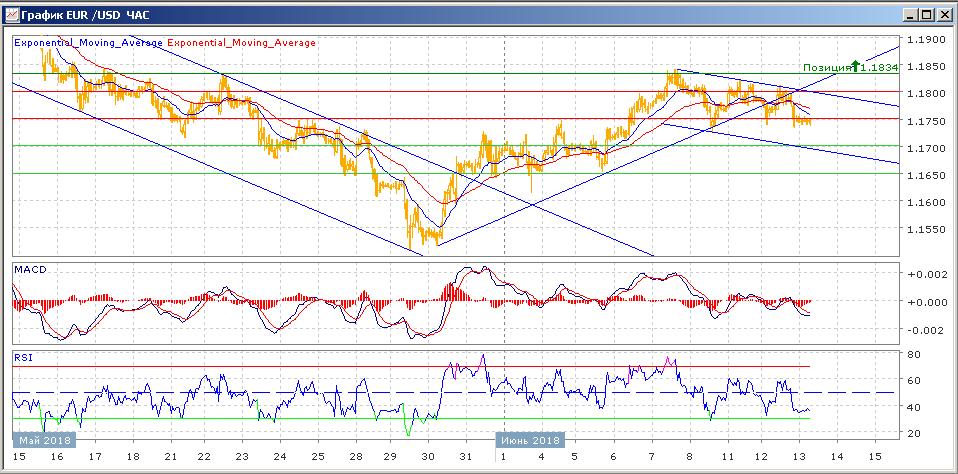Click the Май 2018 month marker
The height and width of the screenshot is (474, 958).
point(44,440)
